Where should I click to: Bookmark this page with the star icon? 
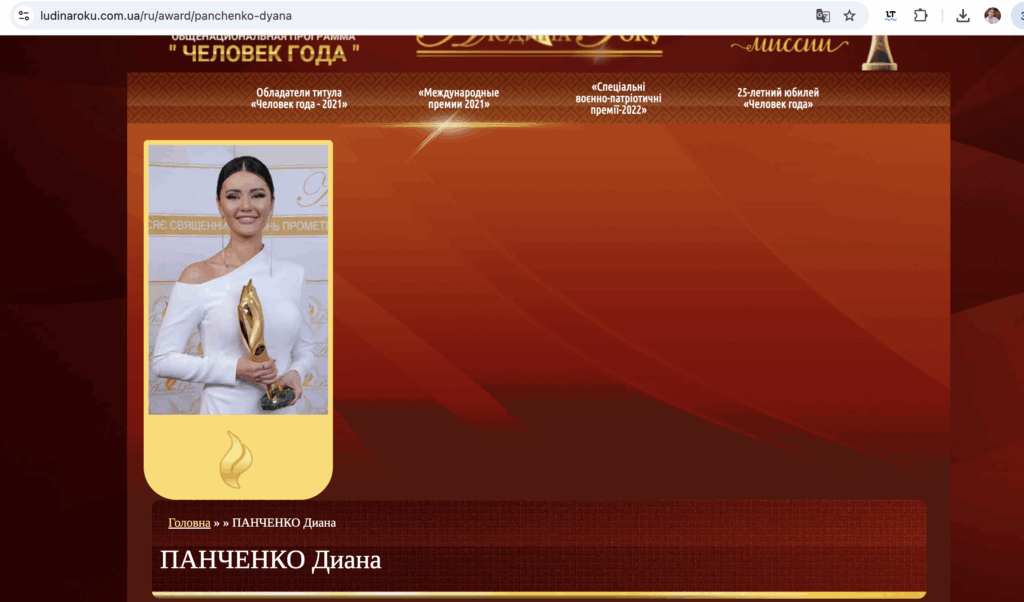click(x=849, y=16)
